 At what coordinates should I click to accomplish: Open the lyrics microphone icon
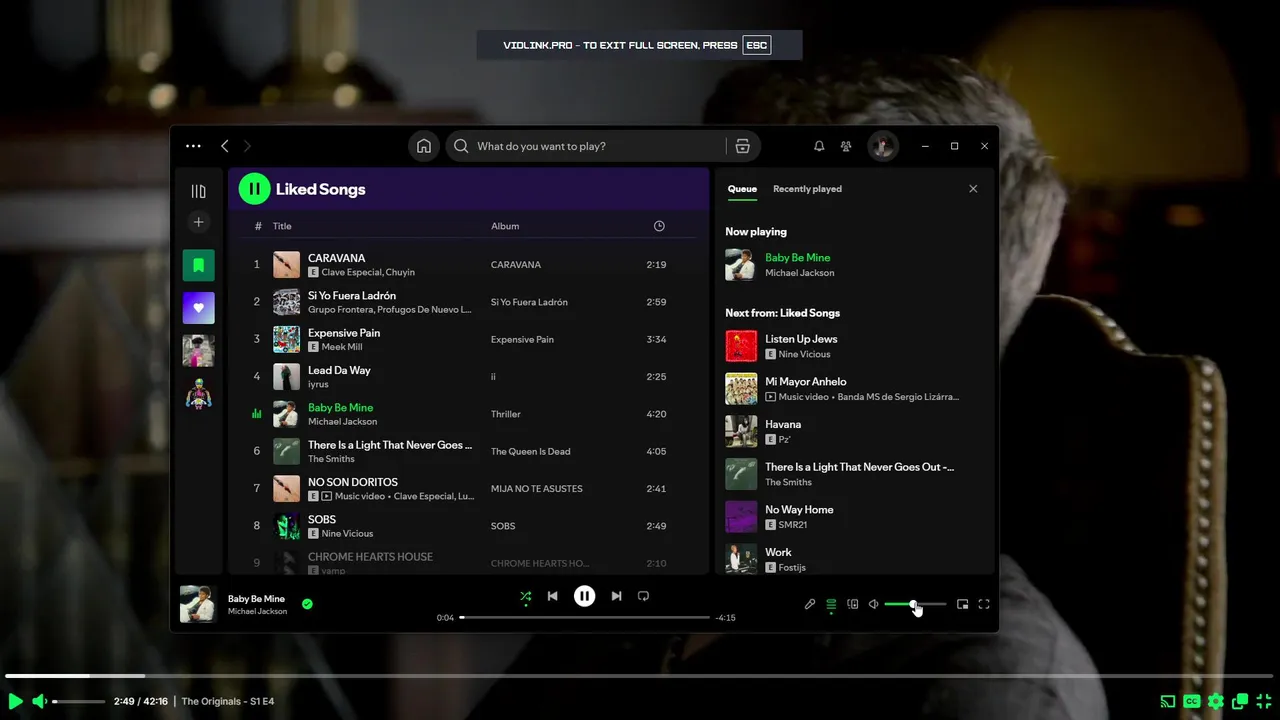click(810, 604)
